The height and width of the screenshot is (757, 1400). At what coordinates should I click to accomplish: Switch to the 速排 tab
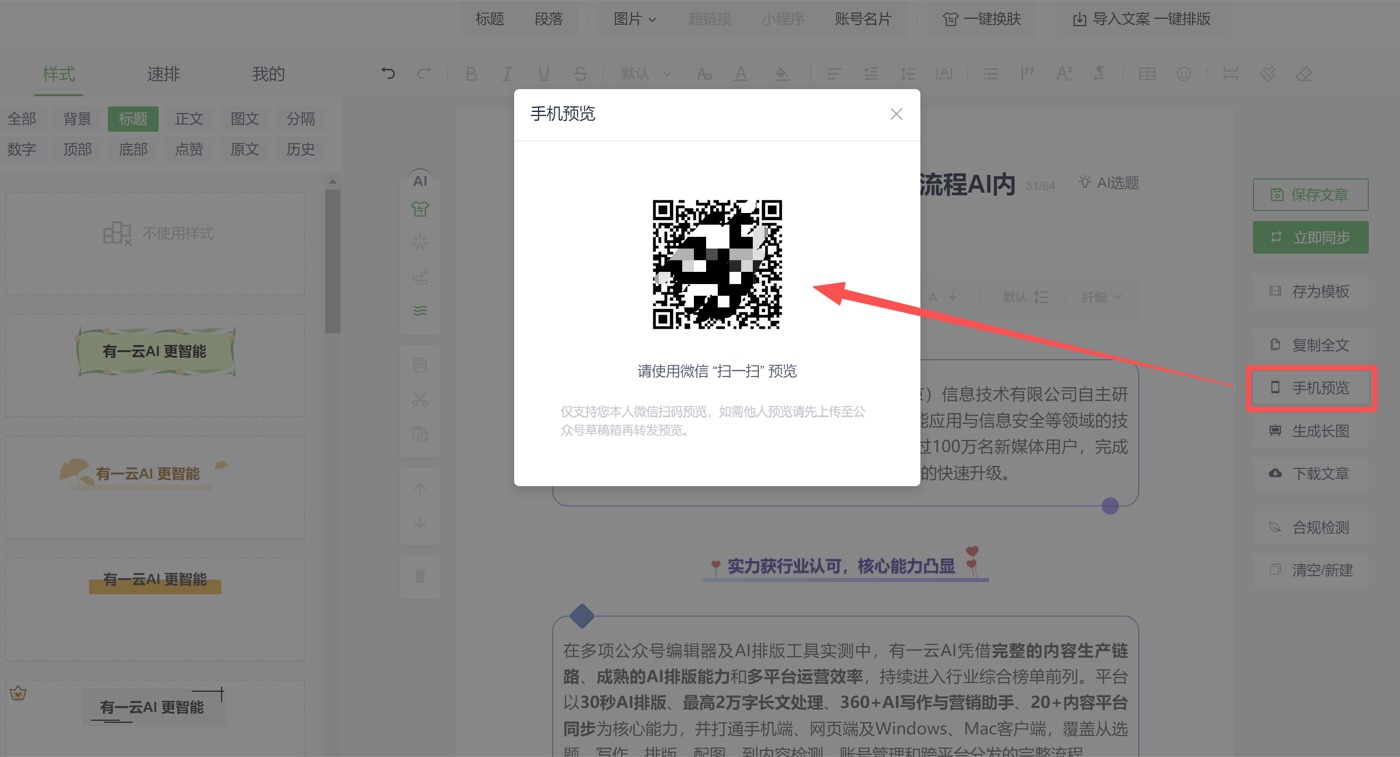click(163, 74)
